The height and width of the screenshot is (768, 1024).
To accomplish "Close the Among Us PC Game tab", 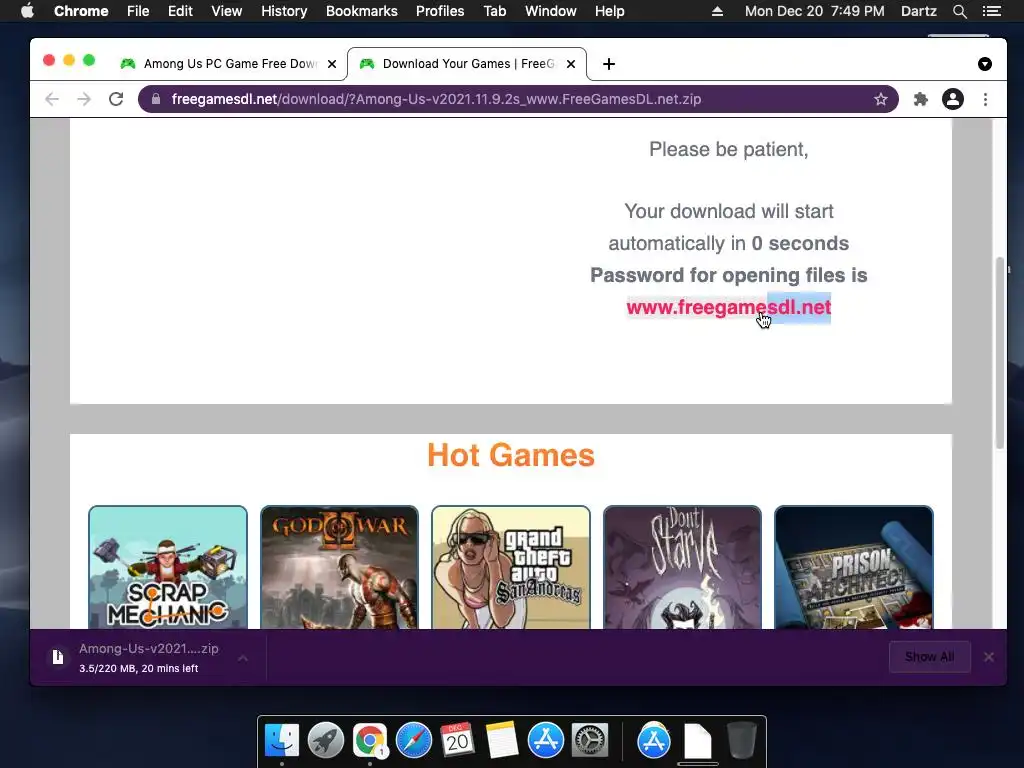I will click(332, 64).
